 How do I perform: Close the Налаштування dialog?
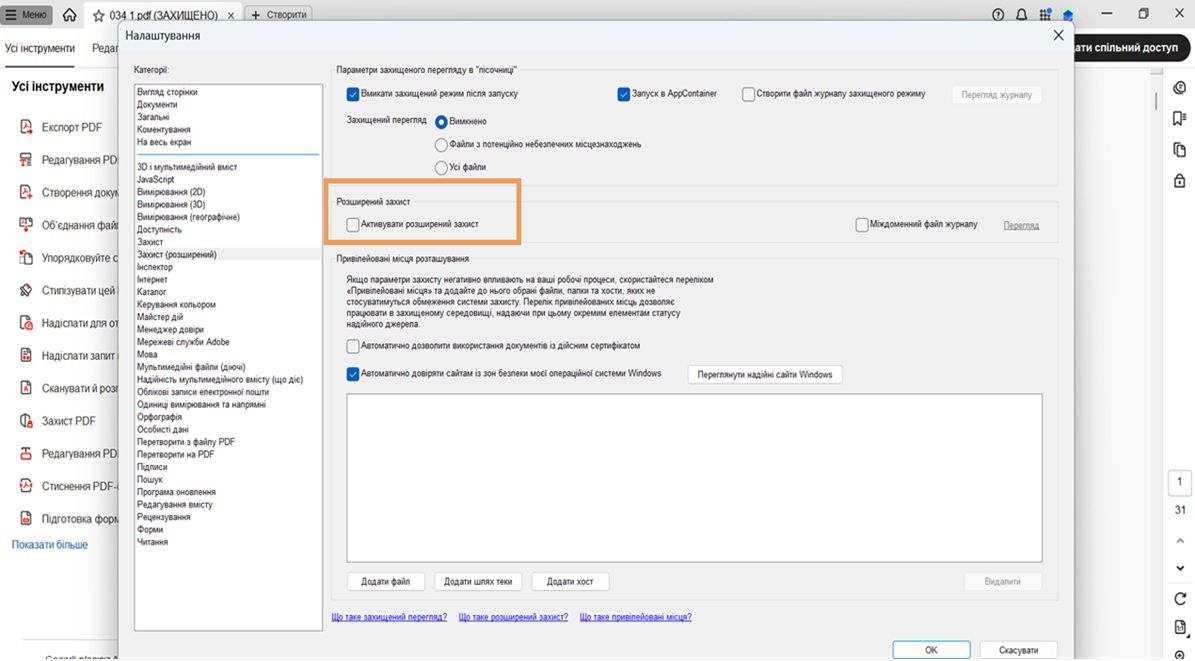[x=1058, y=35]
